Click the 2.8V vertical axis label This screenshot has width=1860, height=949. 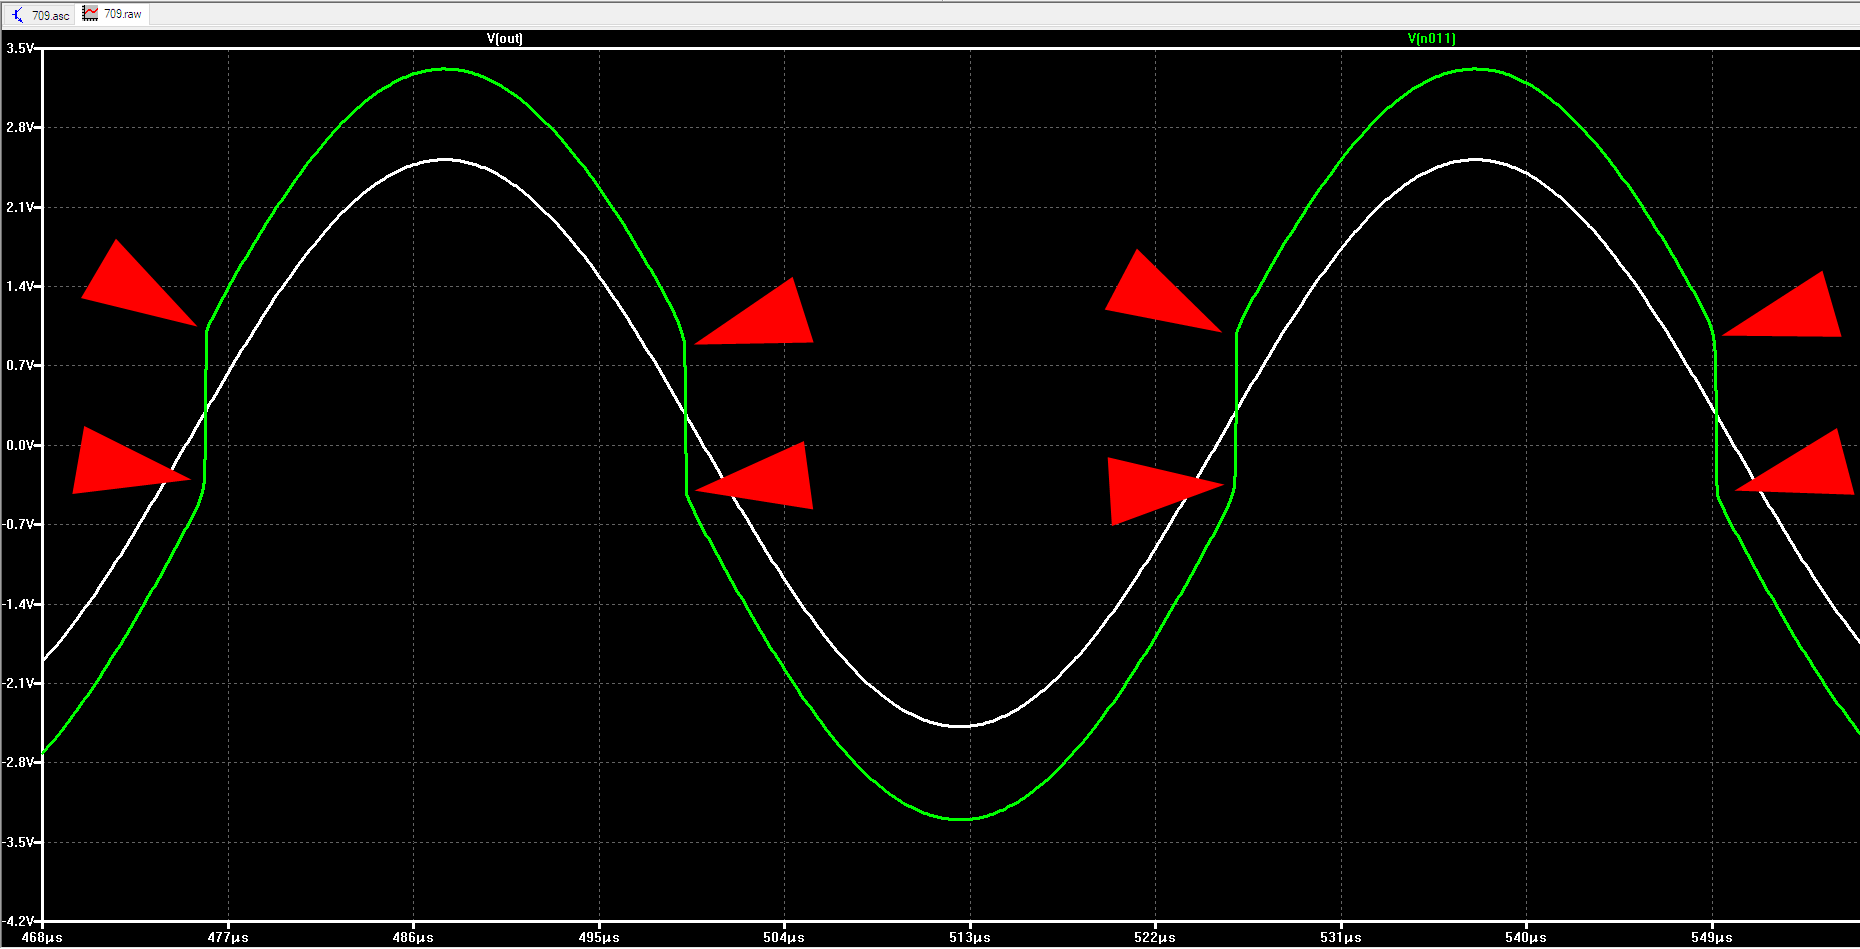click(x=20, y=127)
